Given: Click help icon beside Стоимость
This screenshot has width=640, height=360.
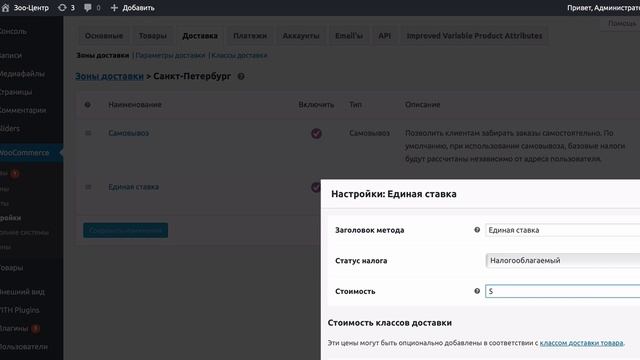Looking at the screenshot, I should coord(477,291).
